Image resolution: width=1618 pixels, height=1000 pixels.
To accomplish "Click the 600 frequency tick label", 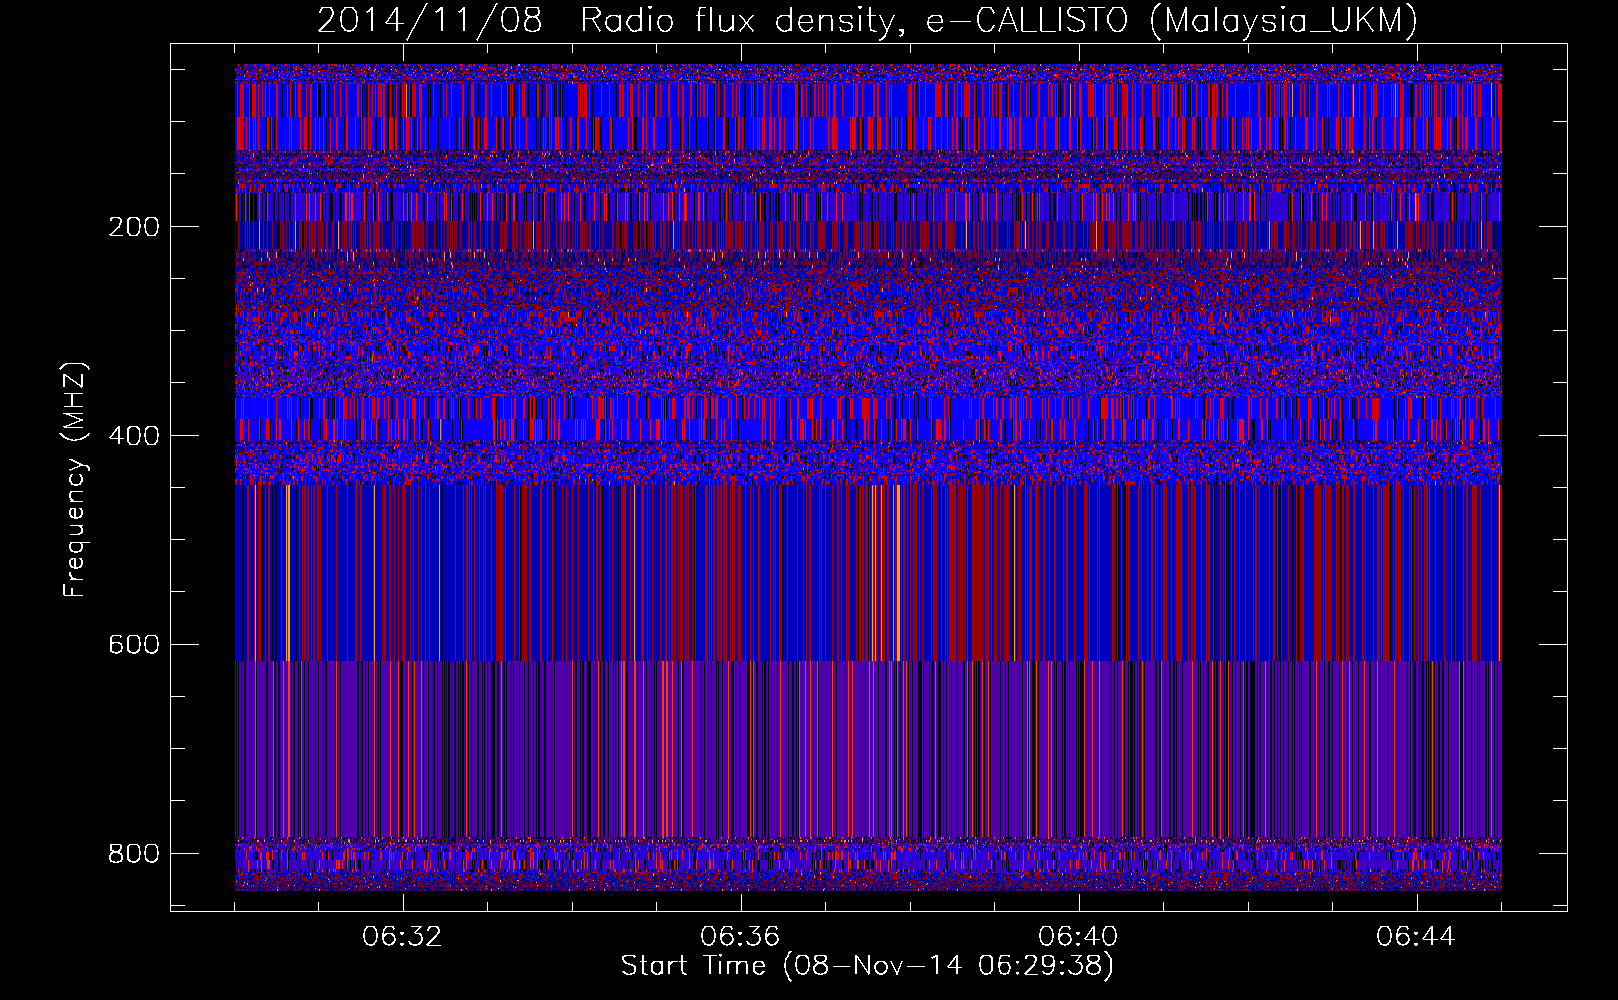I will pos(133,645).
